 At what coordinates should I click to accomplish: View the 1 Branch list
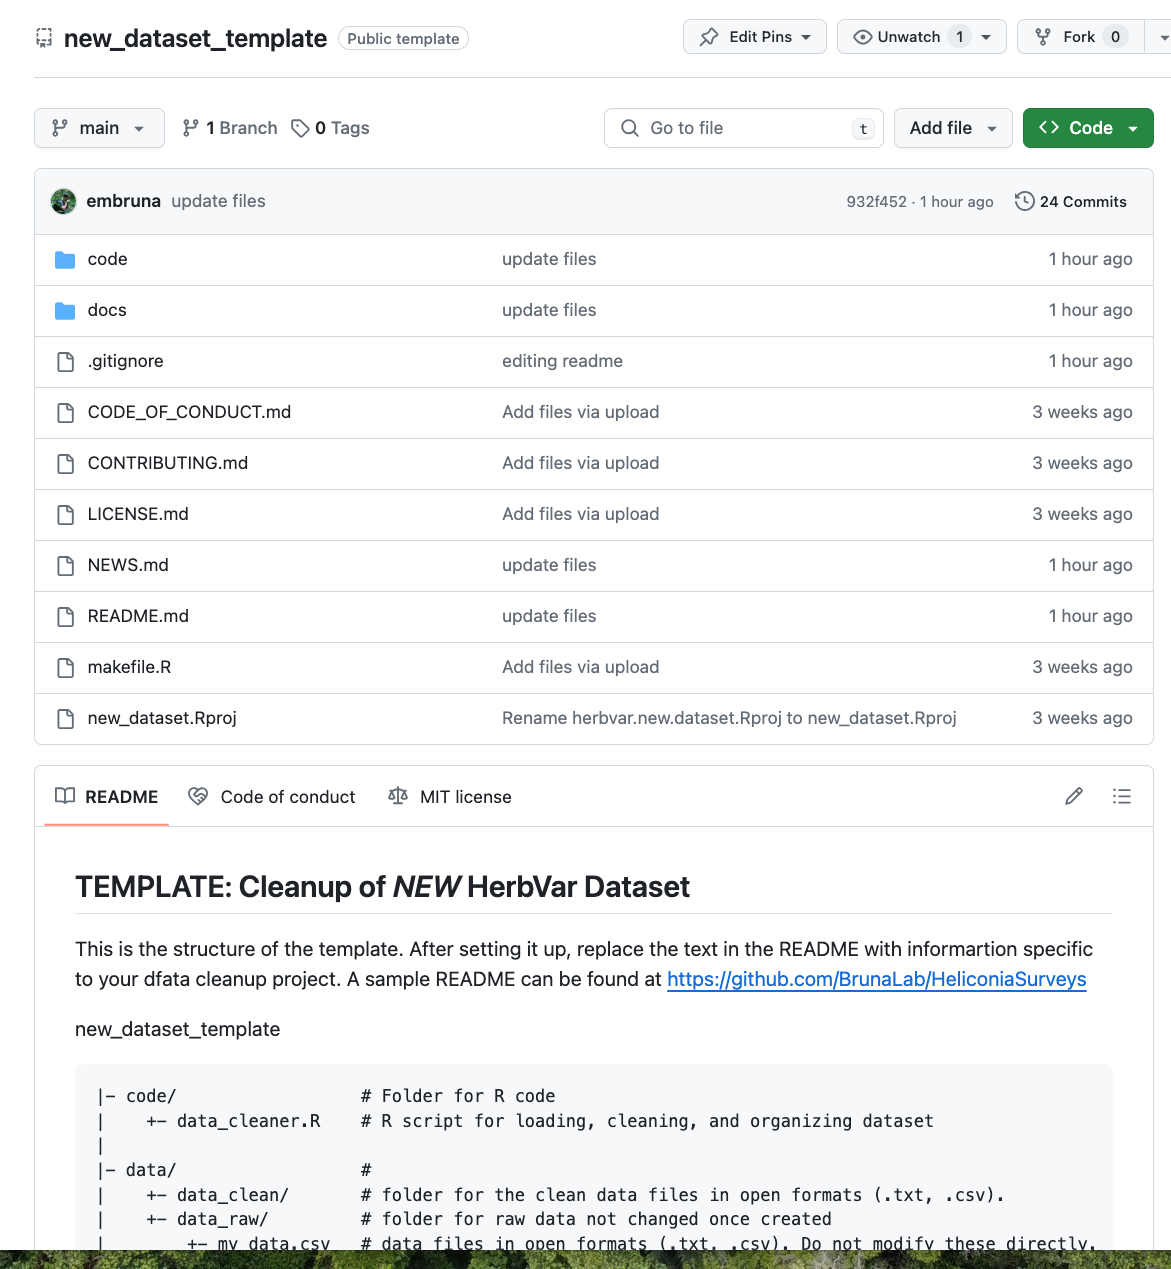tap(230, 128)
